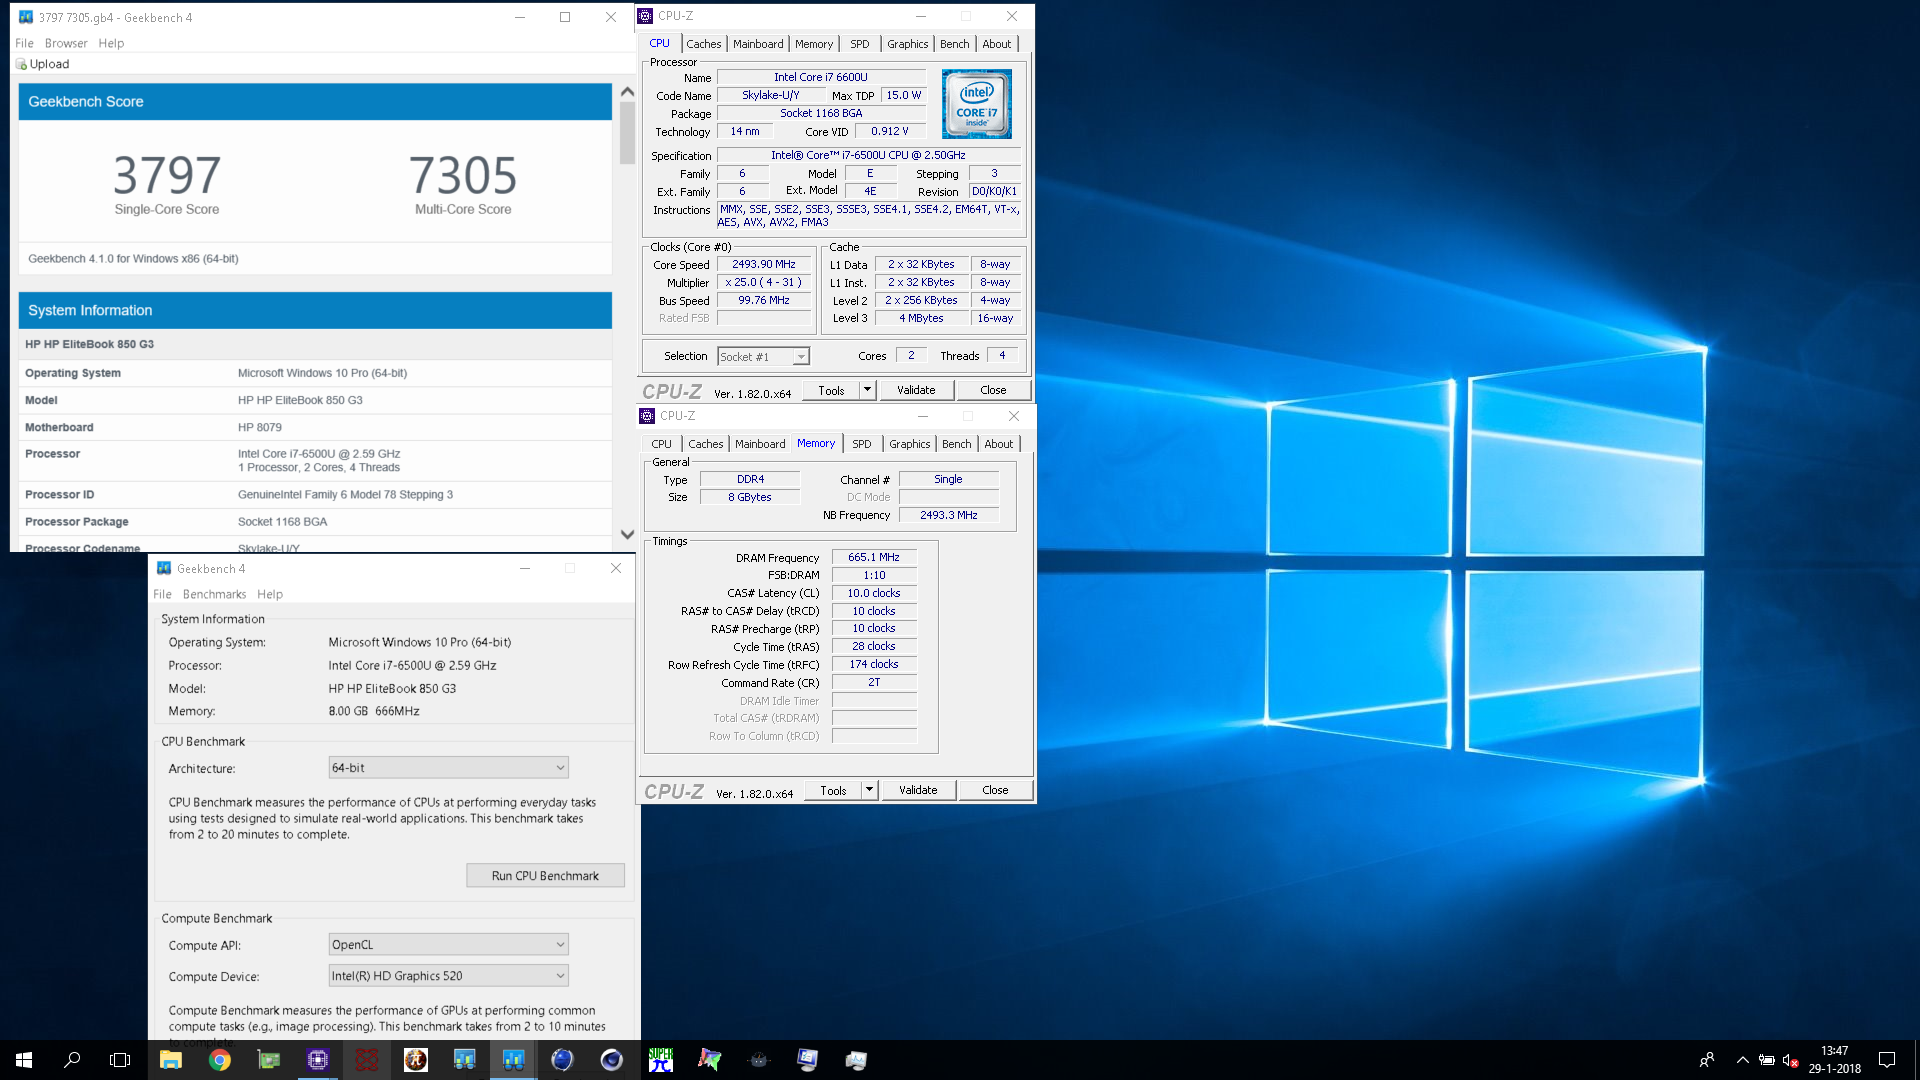Open the Action Center notifications
Viewport: 1920px width, 1080px height.
(1887, 1060)
